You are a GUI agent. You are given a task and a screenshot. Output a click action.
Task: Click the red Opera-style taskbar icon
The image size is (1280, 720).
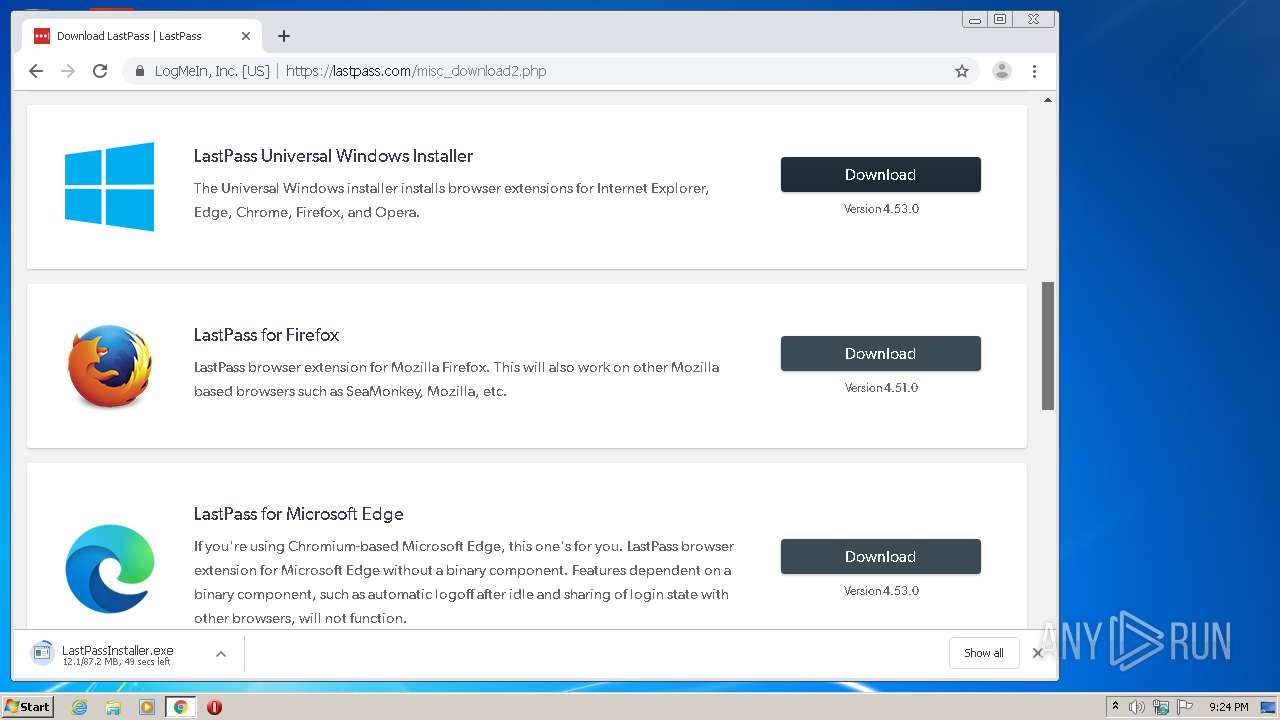tap(214, 707)
